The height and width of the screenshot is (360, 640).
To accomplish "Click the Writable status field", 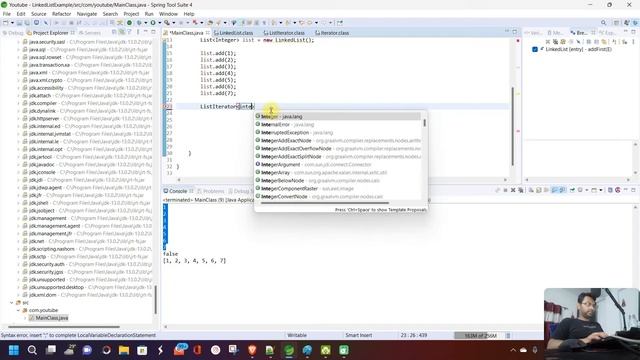I will click(x=297, y=336).
